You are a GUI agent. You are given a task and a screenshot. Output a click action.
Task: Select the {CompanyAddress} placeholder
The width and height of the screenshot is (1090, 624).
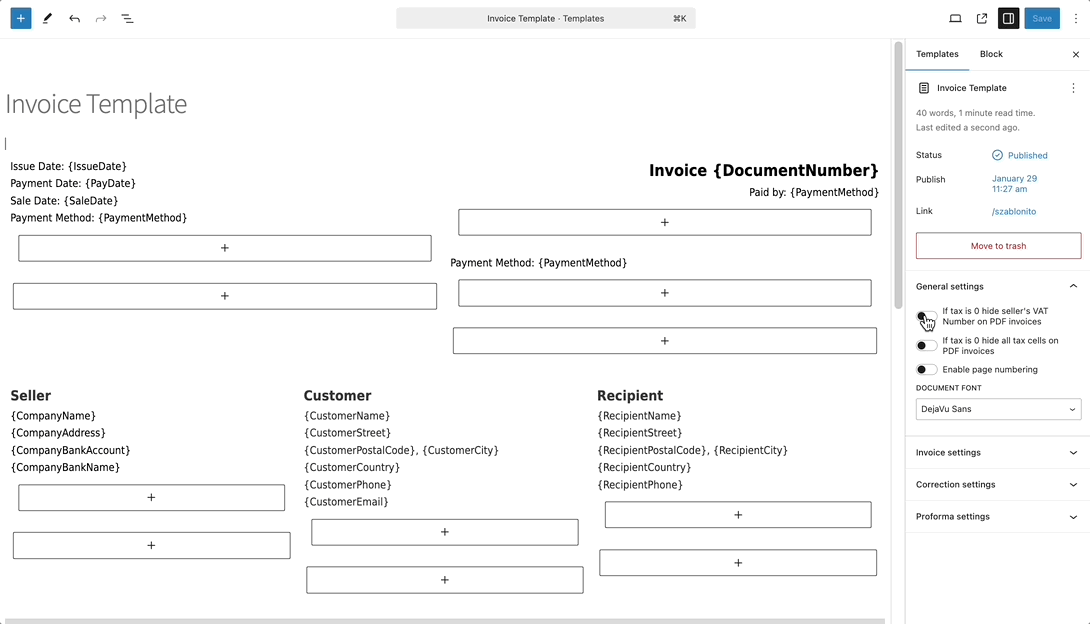click(58, 433)
